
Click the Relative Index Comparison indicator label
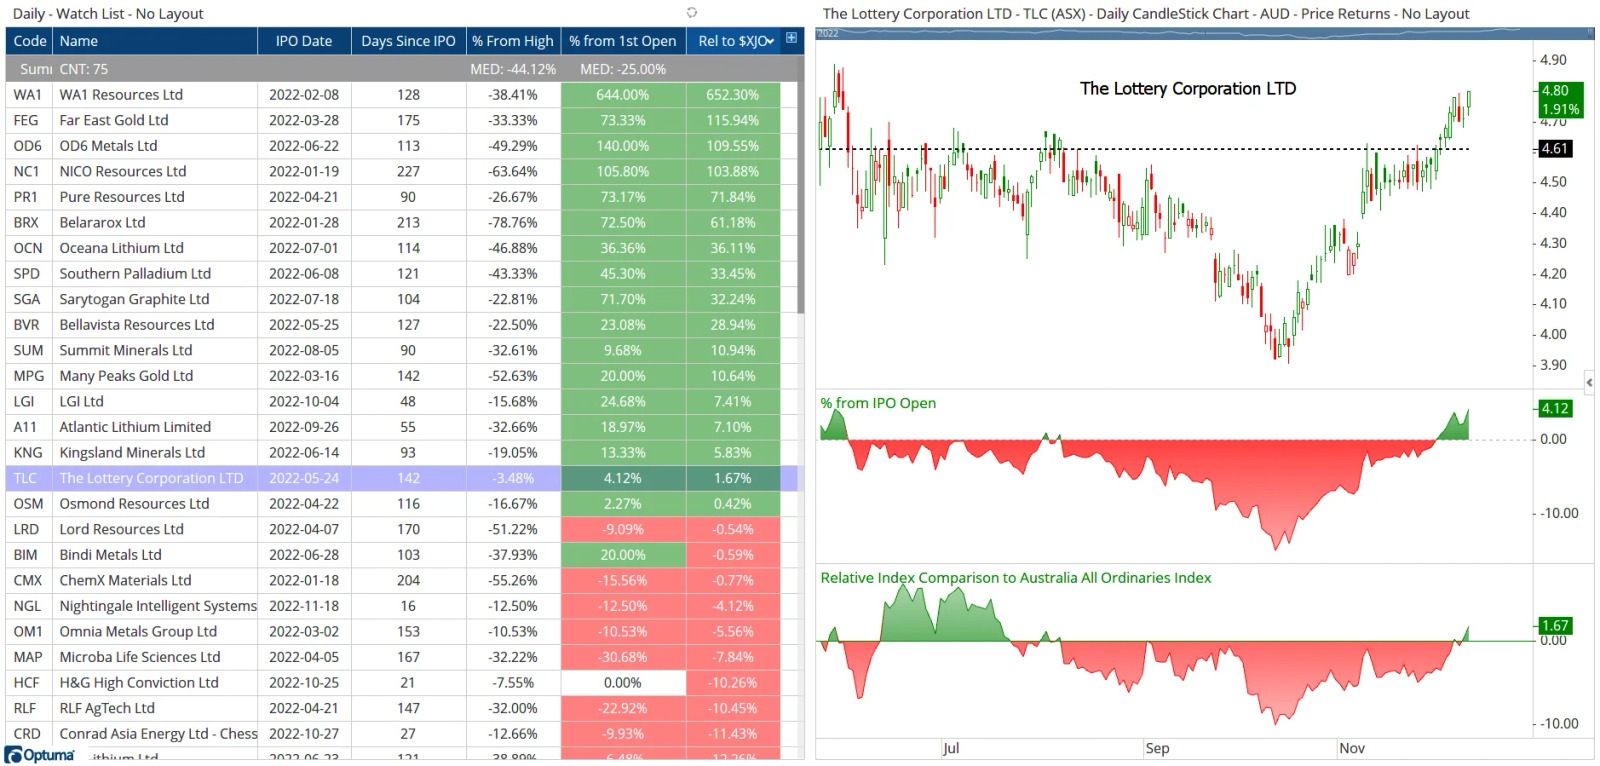1015,578
